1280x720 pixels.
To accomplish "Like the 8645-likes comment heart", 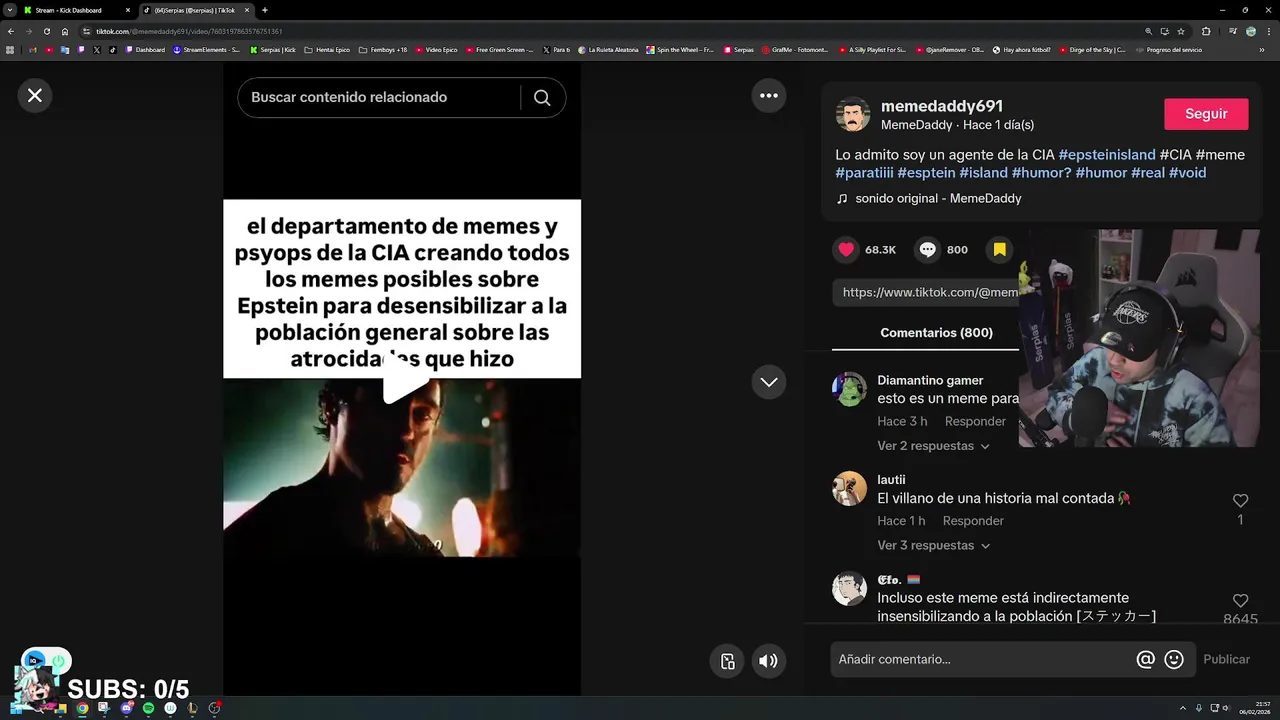I will pos(1240,600).
